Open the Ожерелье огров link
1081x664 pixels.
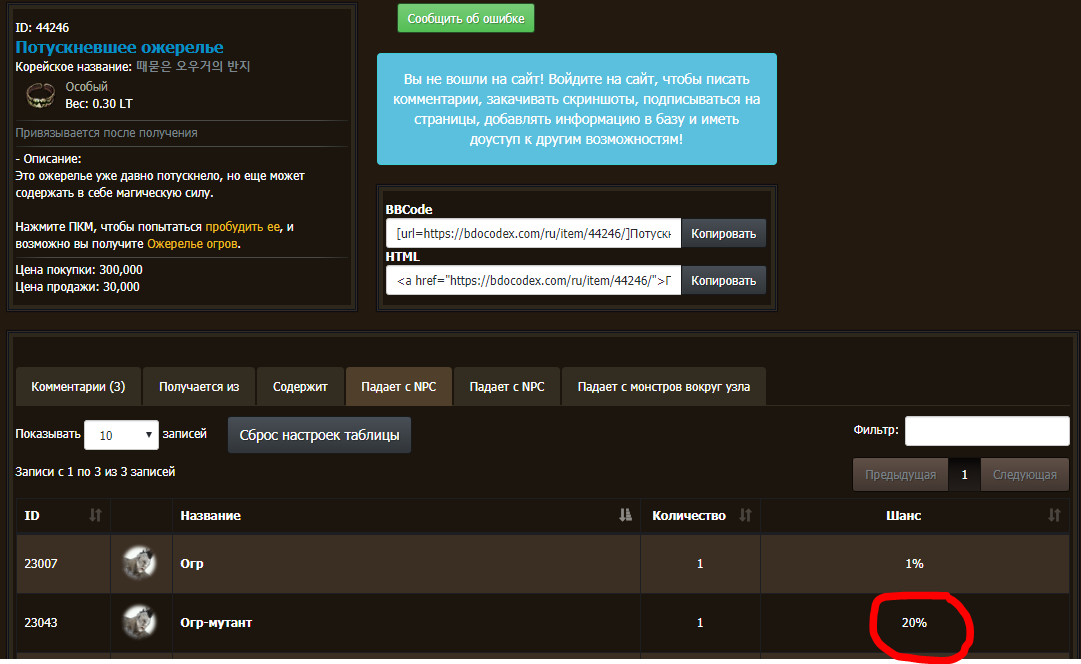click(192, 244)
